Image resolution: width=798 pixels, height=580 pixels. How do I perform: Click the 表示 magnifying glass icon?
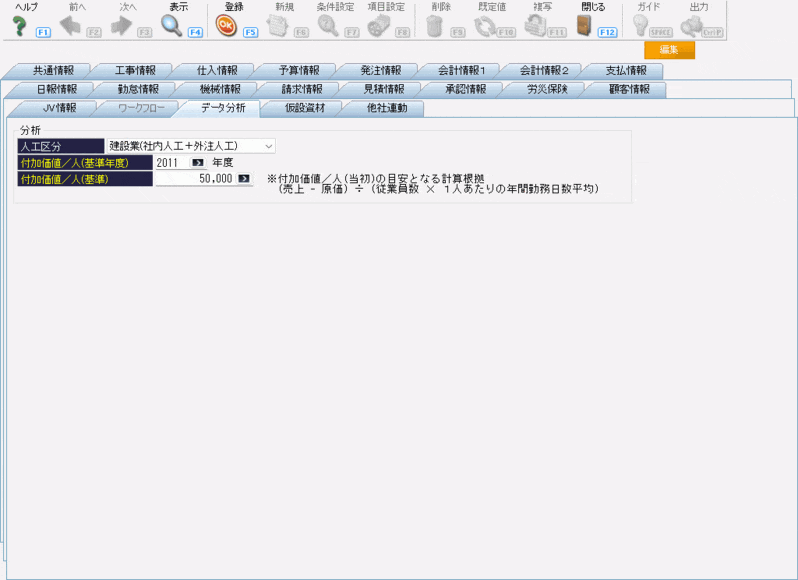pos(172,26)
